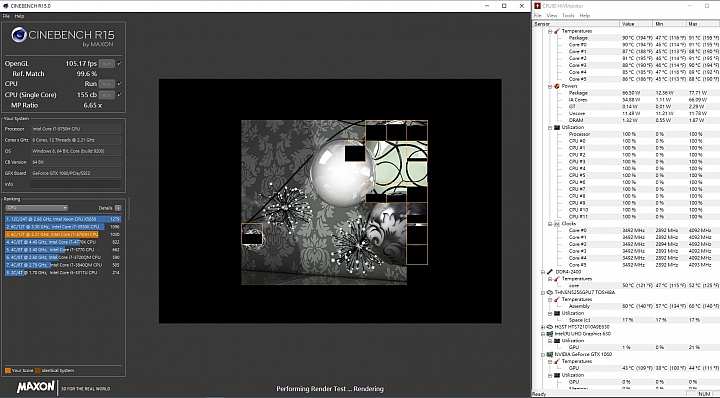
Task: Open the Tools menu in HWMonitor
Action: [x=568, y=16]
